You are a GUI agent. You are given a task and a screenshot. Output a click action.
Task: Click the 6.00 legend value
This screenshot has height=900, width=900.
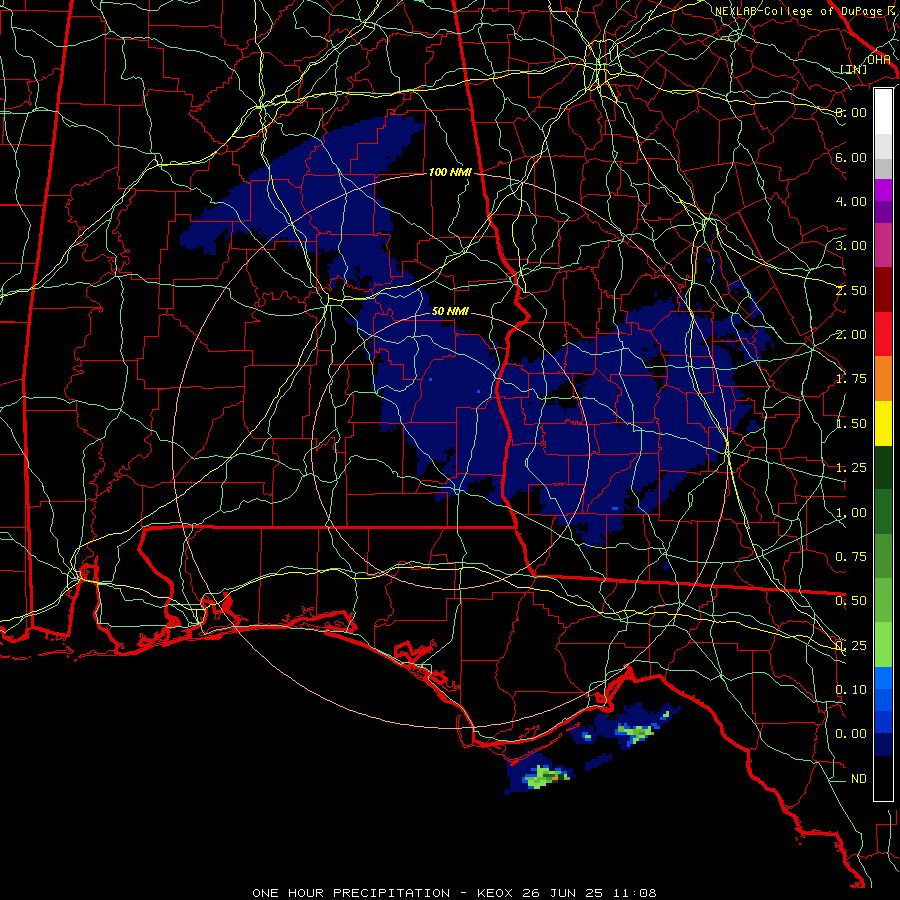[x=851, y=157]
